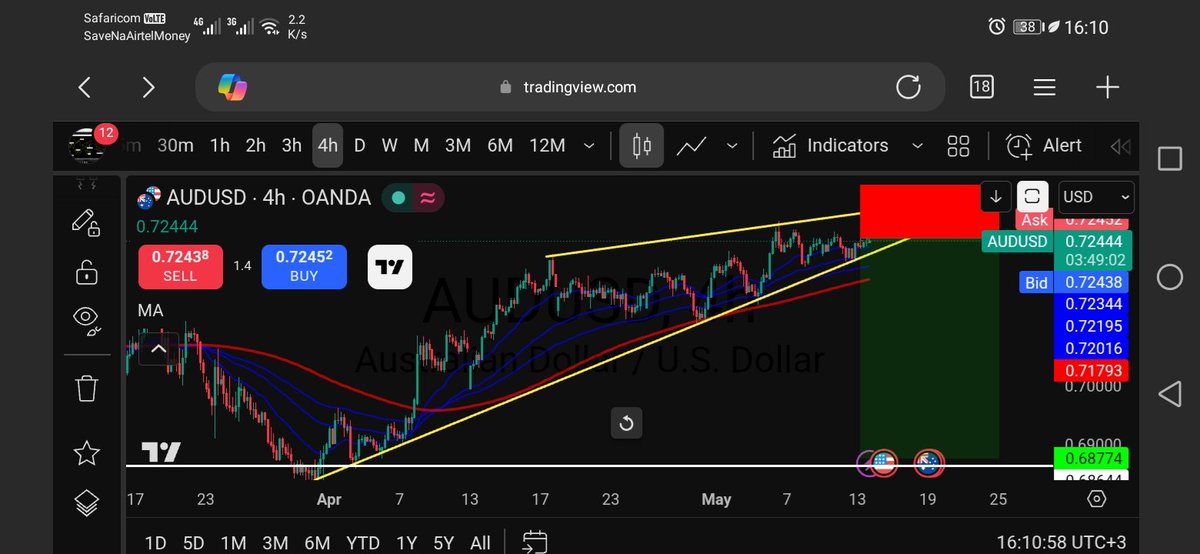Reset chart view with circular arrow button
1200x554 pixels.
[626, 423]
